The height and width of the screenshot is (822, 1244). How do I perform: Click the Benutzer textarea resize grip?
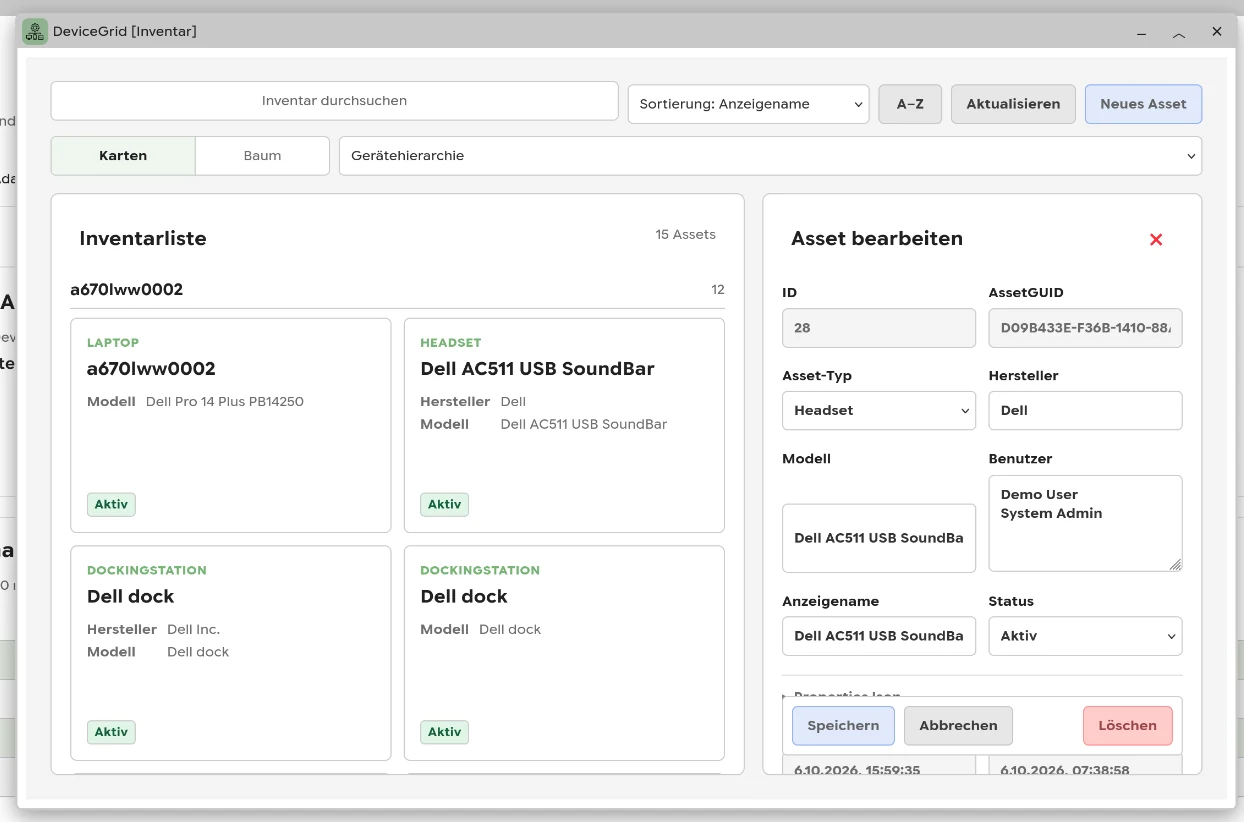[x=1175, y=564]
